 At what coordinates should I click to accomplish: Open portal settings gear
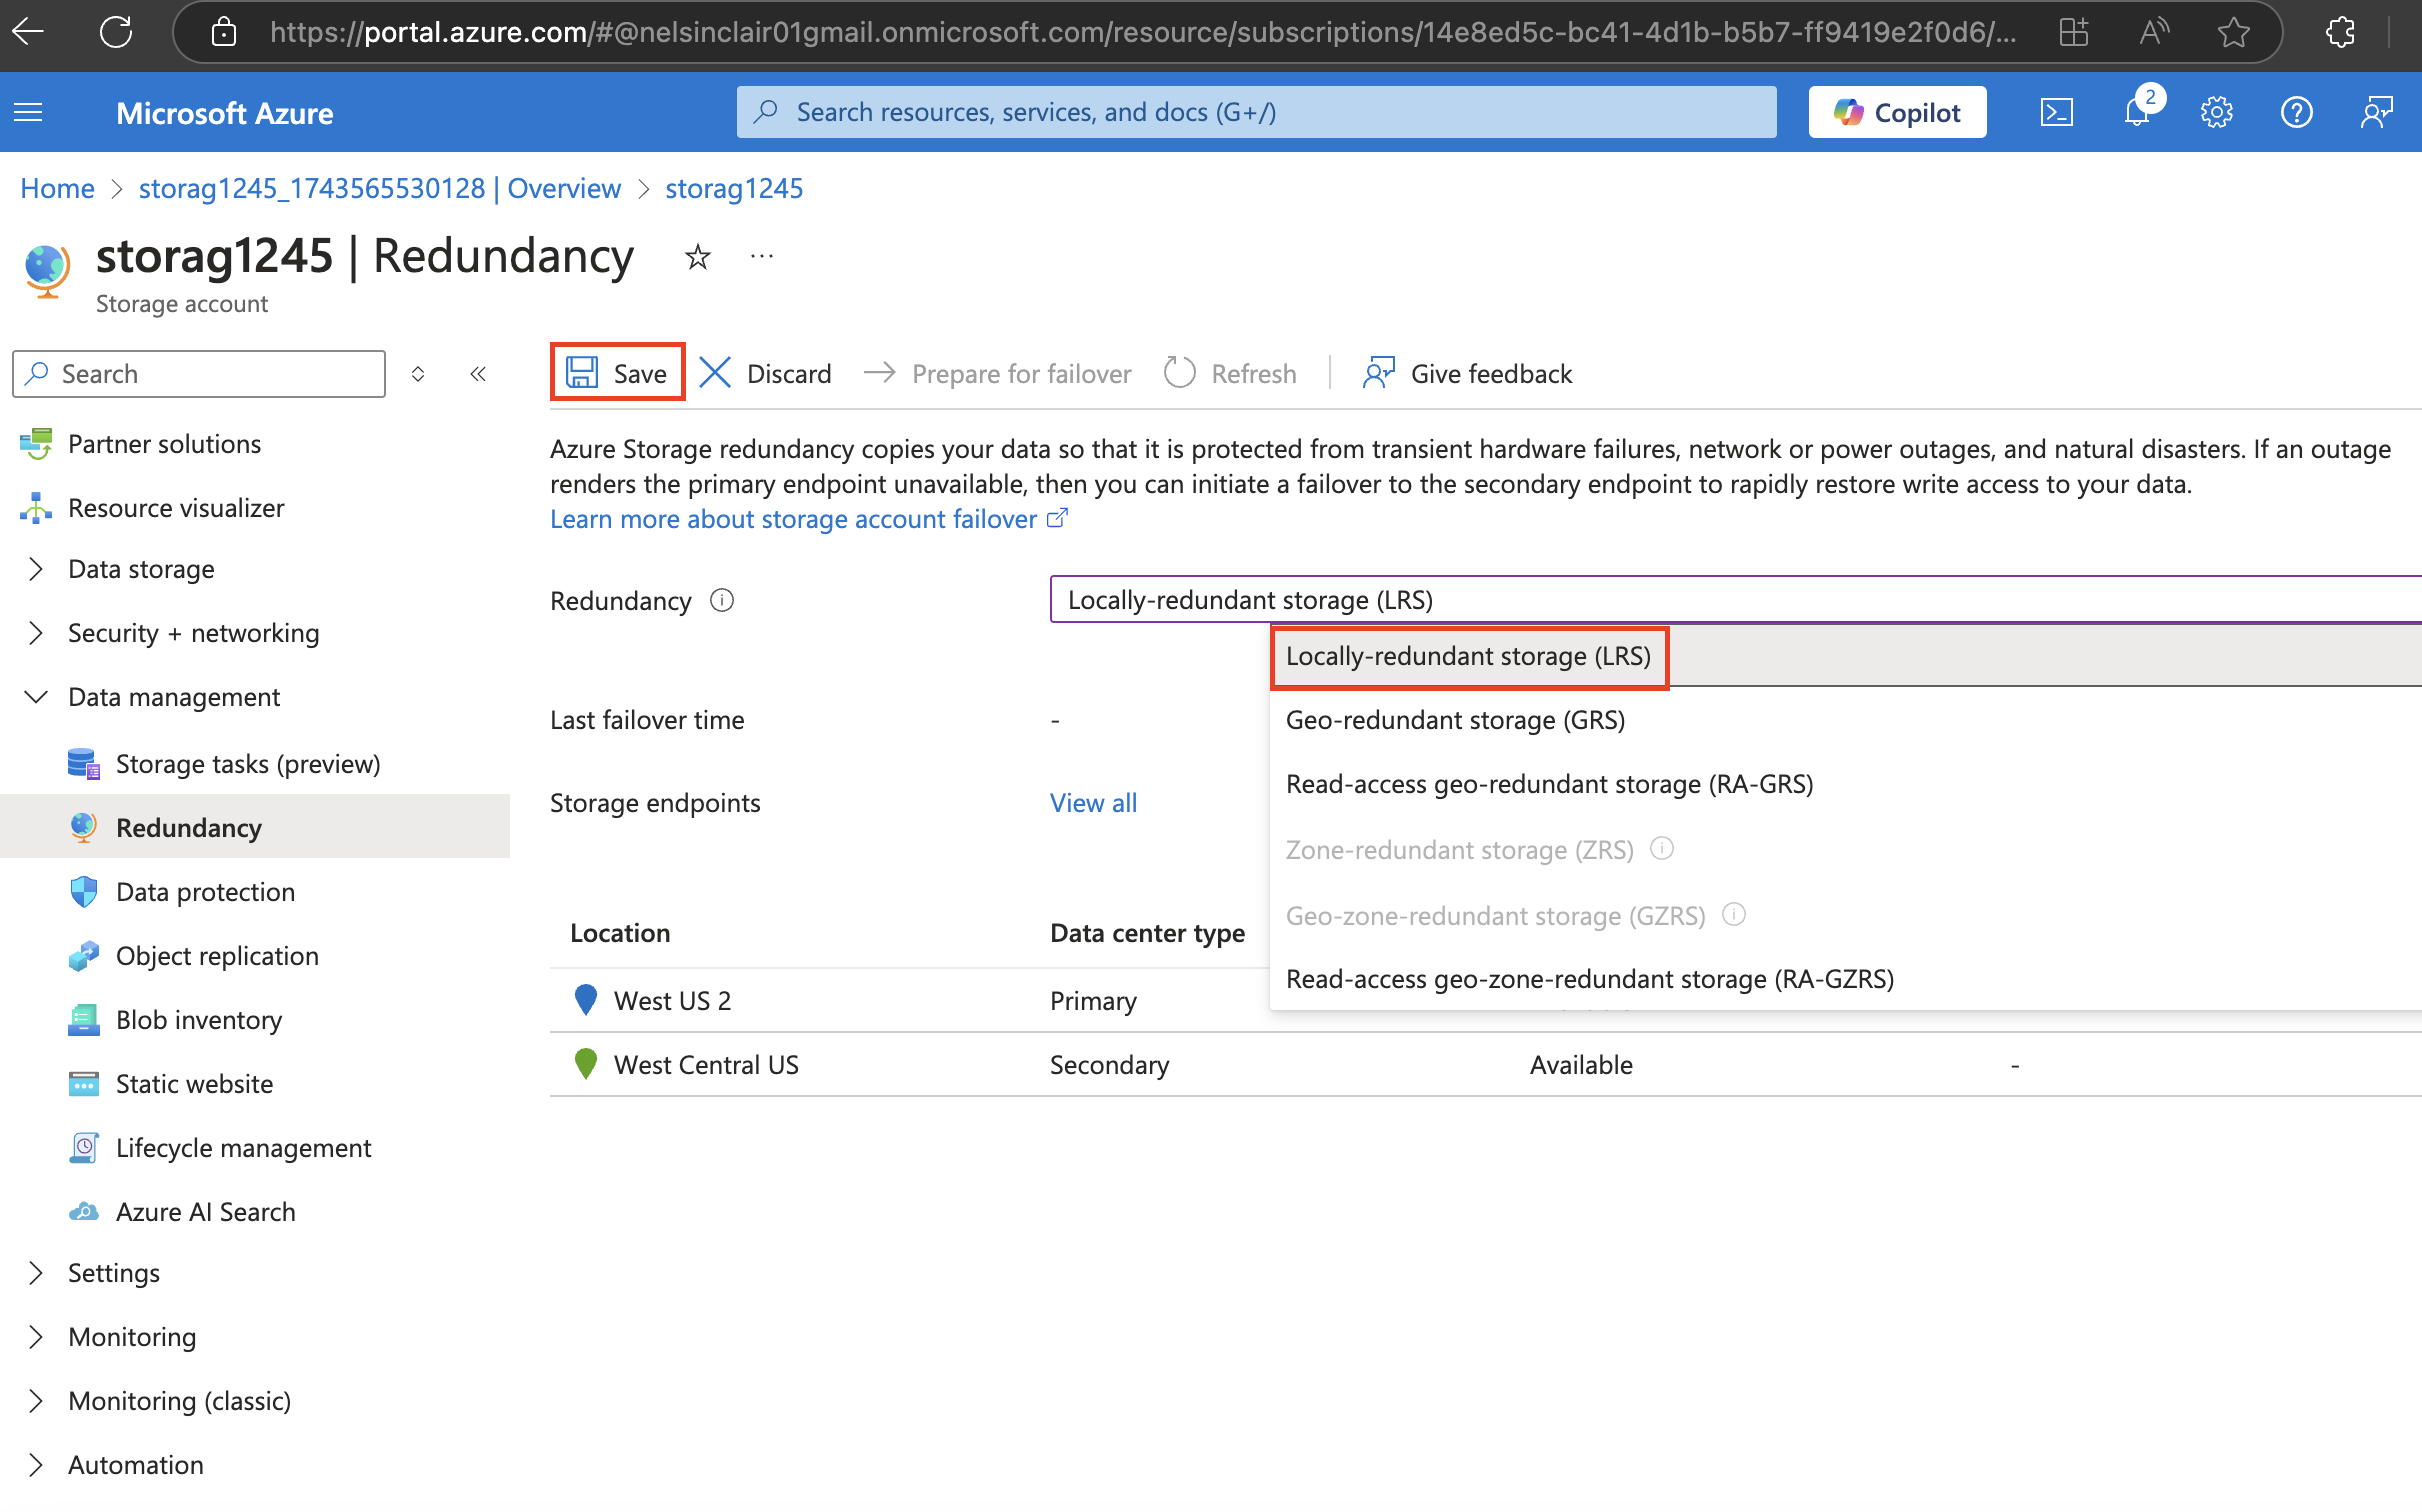(2217, 112)
